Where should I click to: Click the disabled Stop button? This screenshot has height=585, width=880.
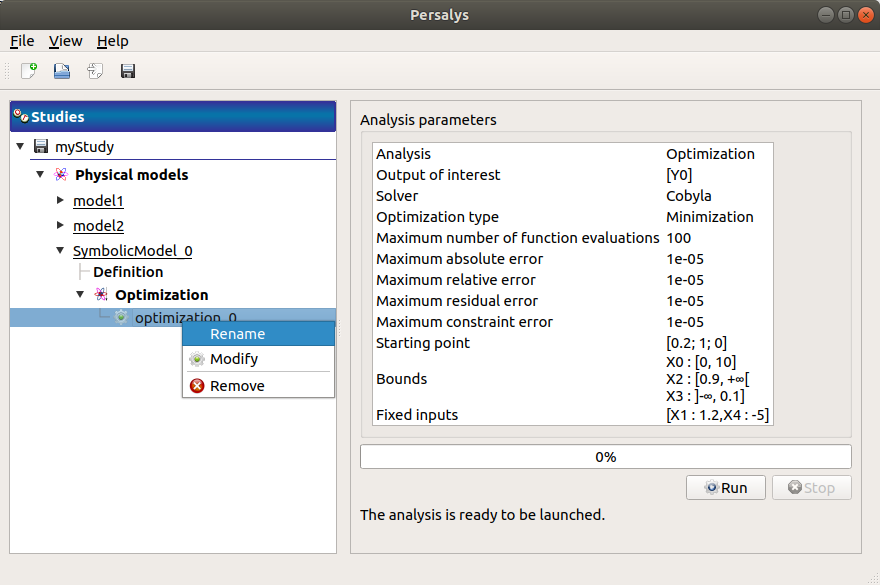click(811, 487)
